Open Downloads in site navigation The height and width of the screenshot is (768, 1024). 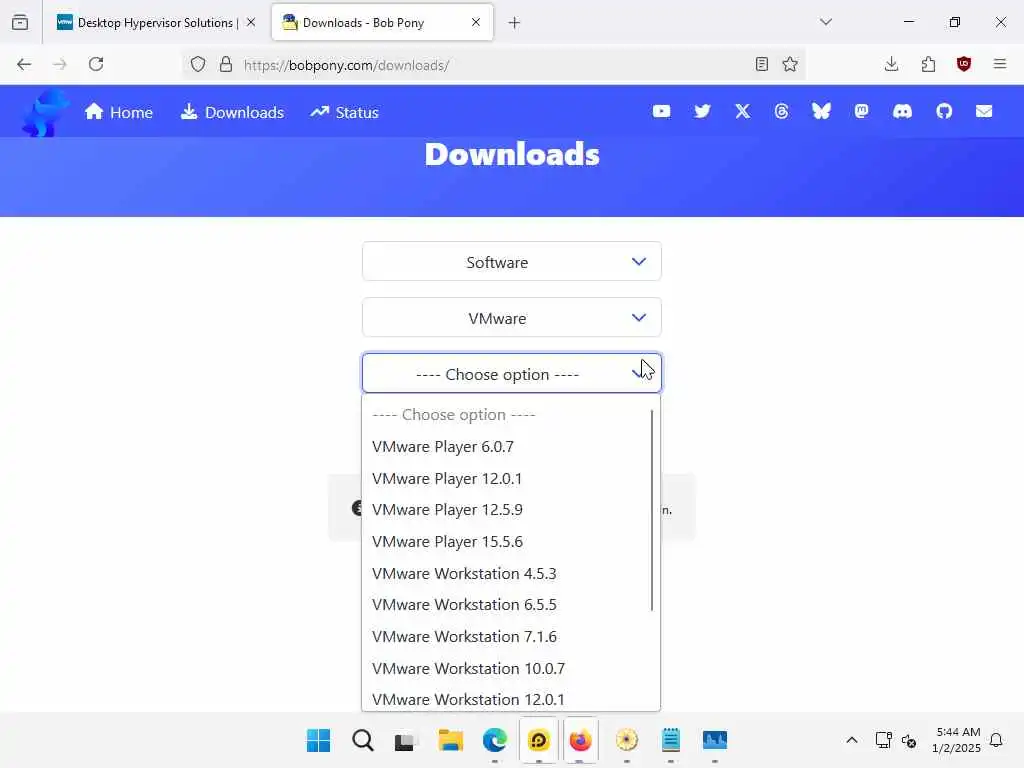[x=232, y=112]
